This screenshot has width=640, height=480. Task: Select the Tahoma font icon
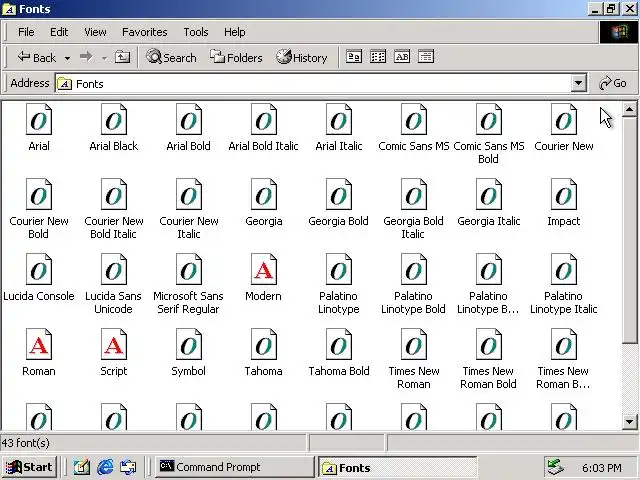click(x=264, y=344)
